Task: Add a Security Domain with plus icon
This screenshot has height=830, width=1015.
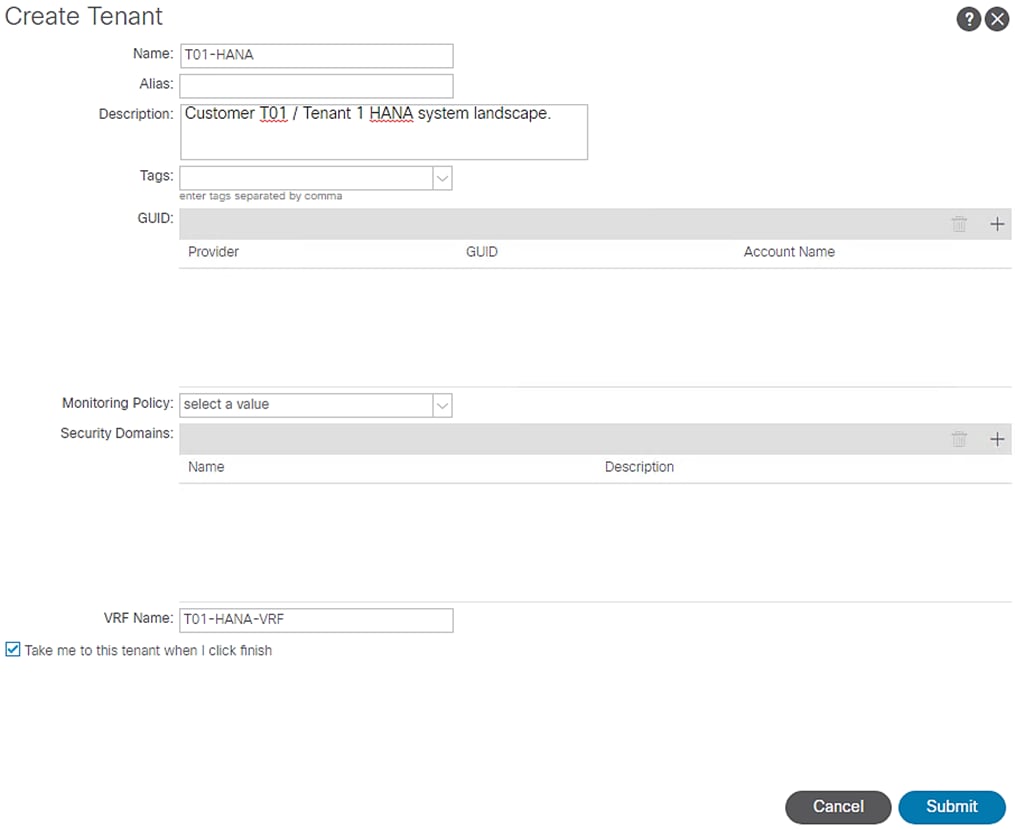Action: click(x=997, y=439)
